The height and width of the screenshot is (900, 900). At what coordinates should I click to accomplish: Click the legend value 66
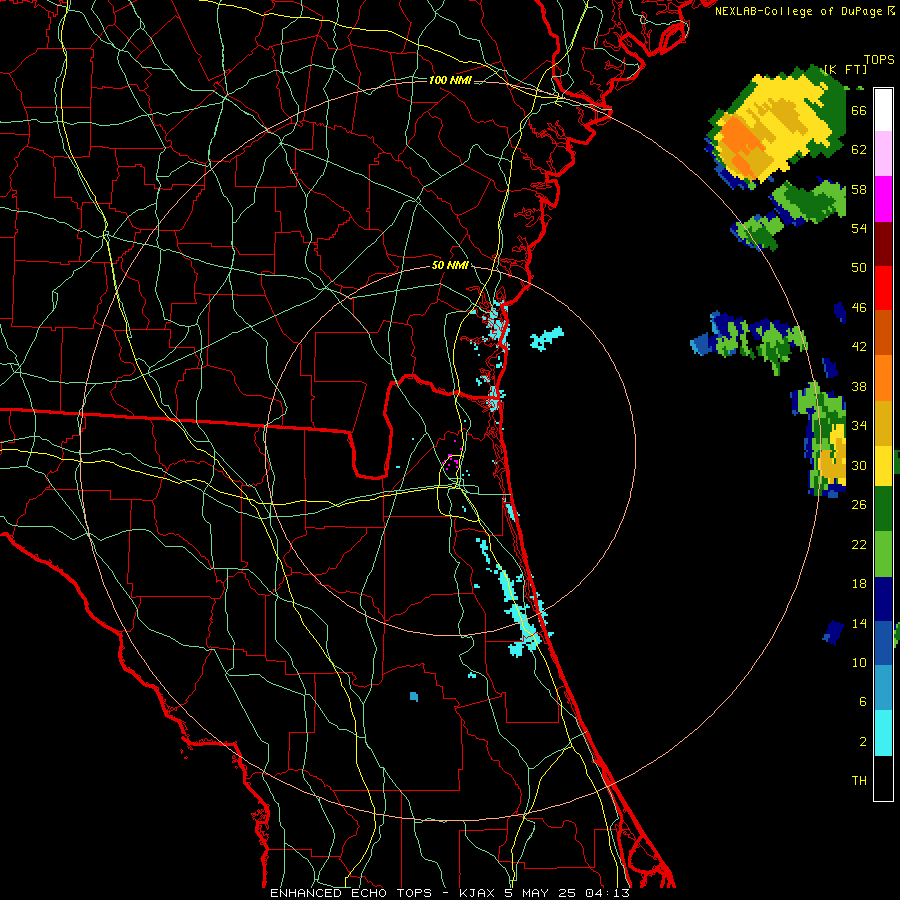[x=859, y=110]
